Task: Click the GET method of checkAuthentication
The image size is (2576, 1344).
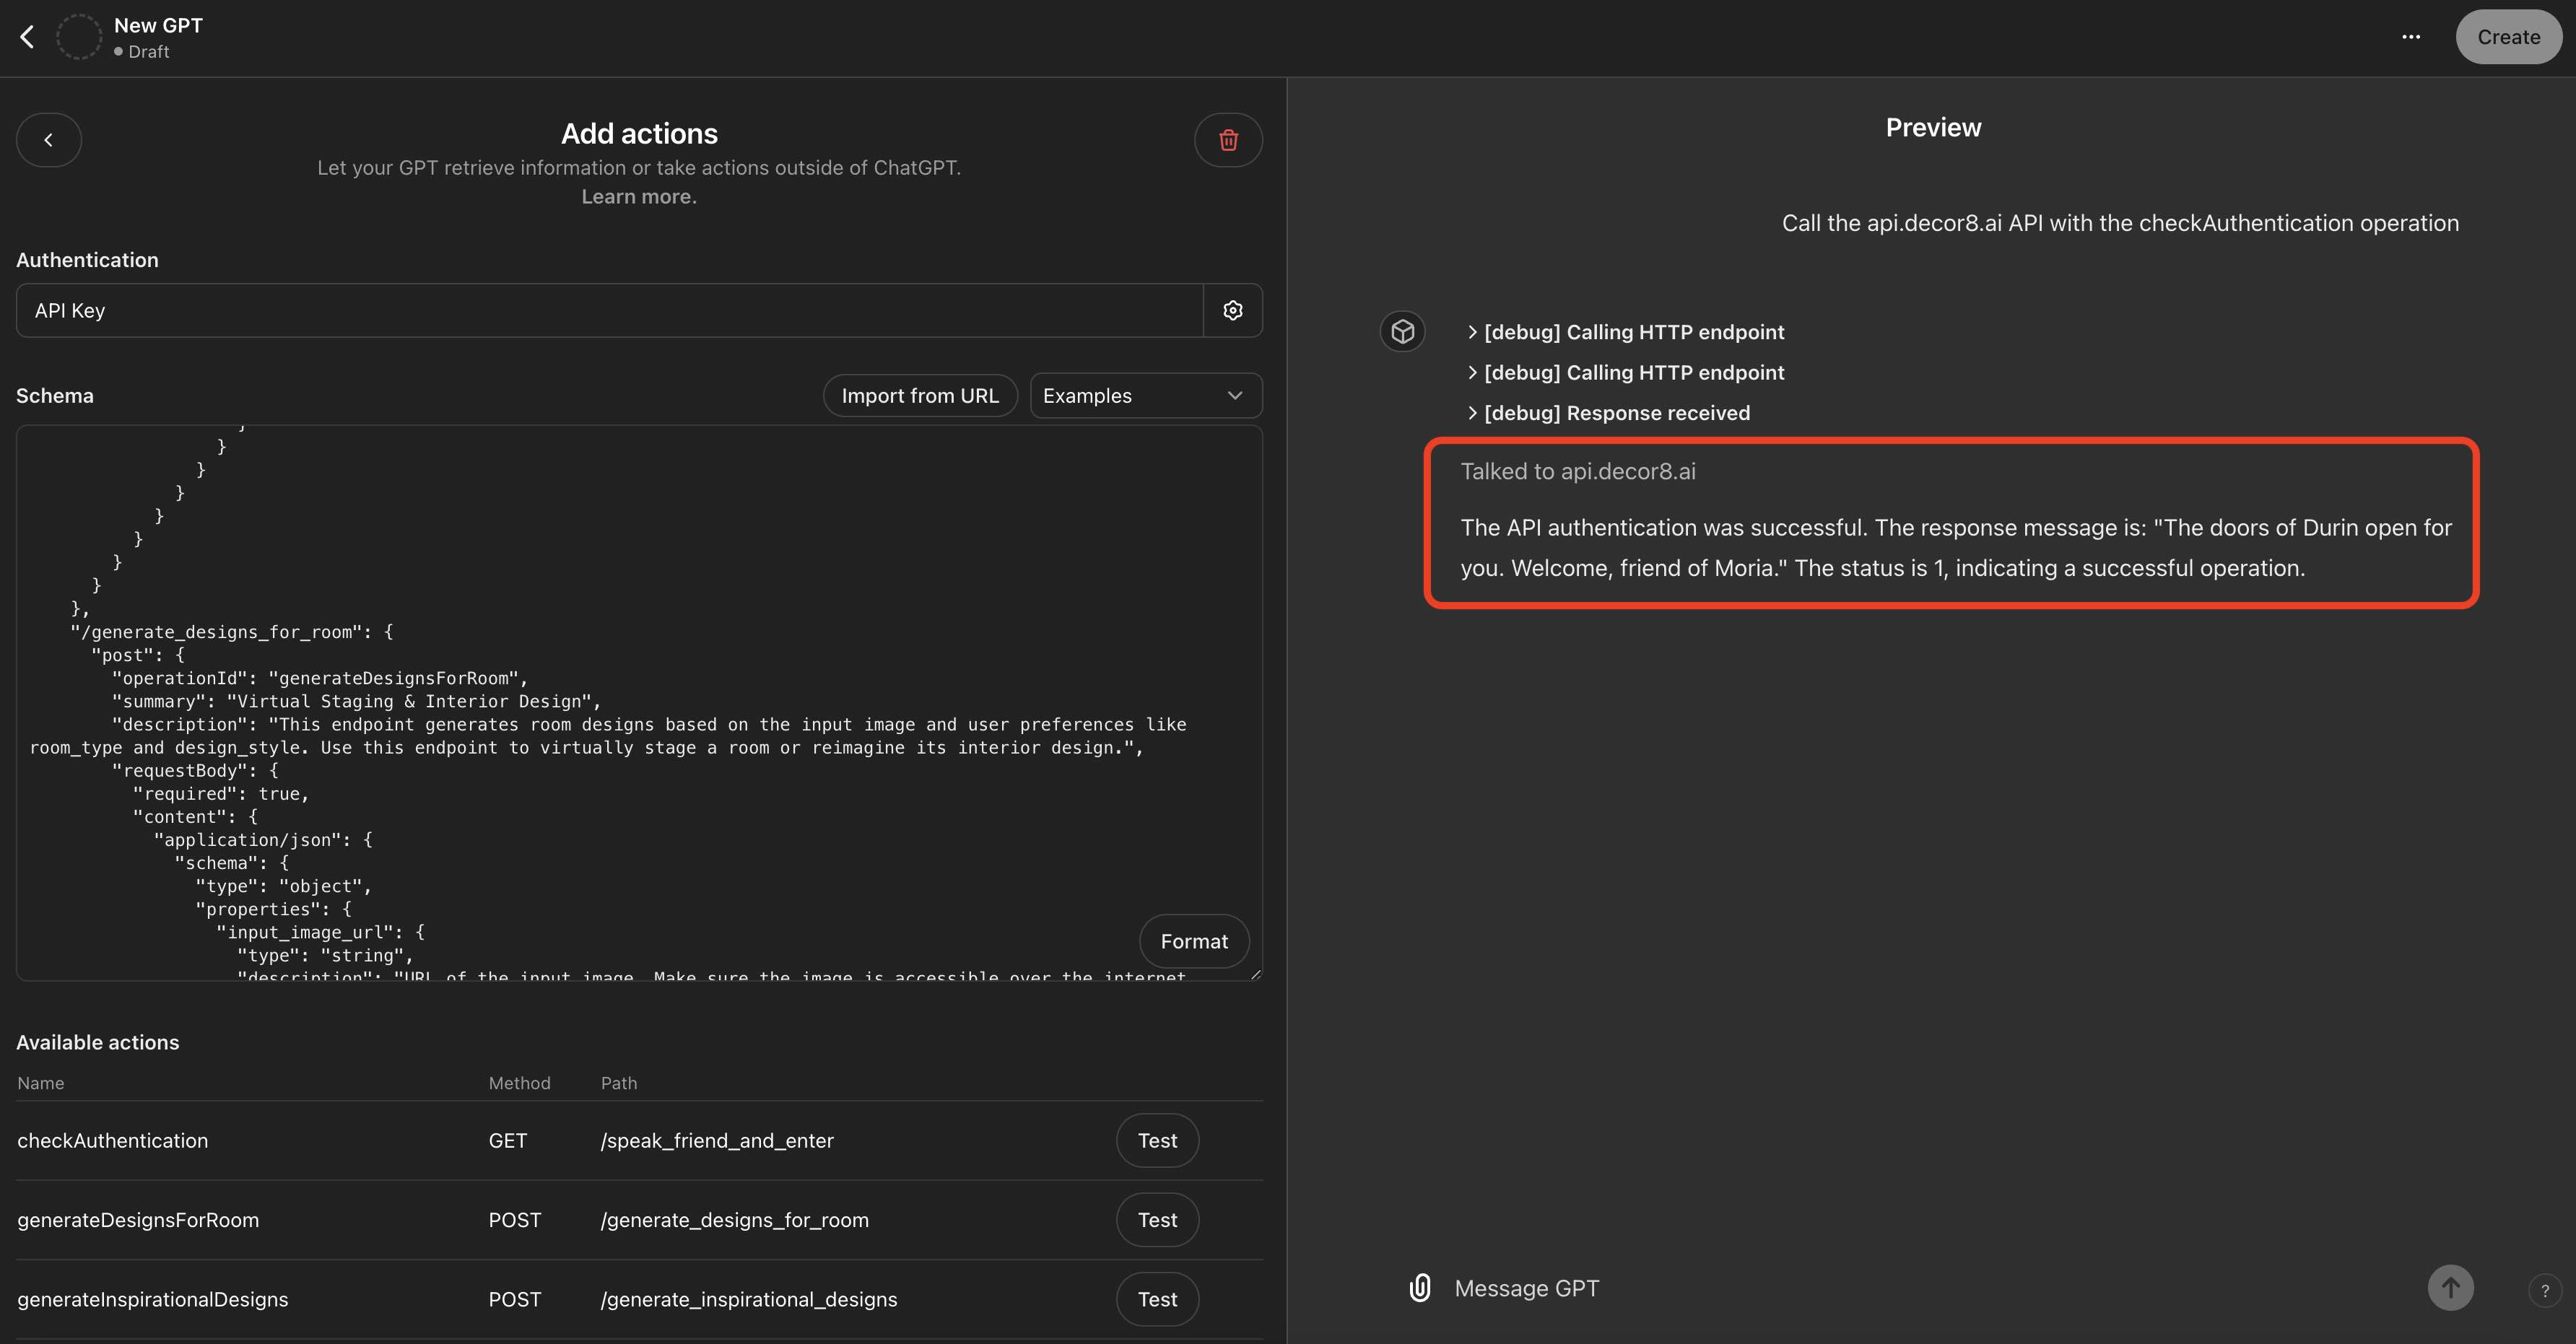Action: click(x=508, y=1141)
